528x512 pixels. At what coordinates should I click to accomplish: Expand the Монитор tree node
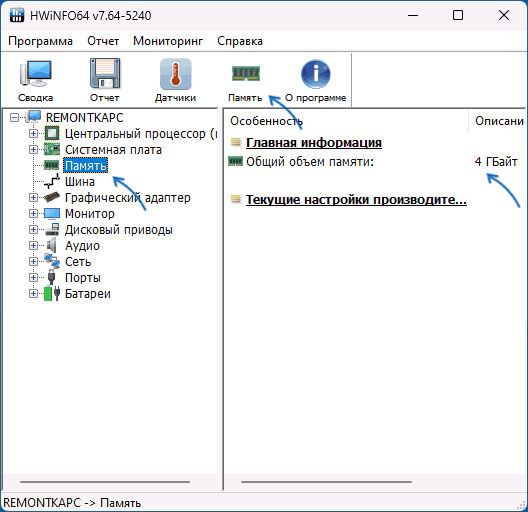tap(33, 213)
